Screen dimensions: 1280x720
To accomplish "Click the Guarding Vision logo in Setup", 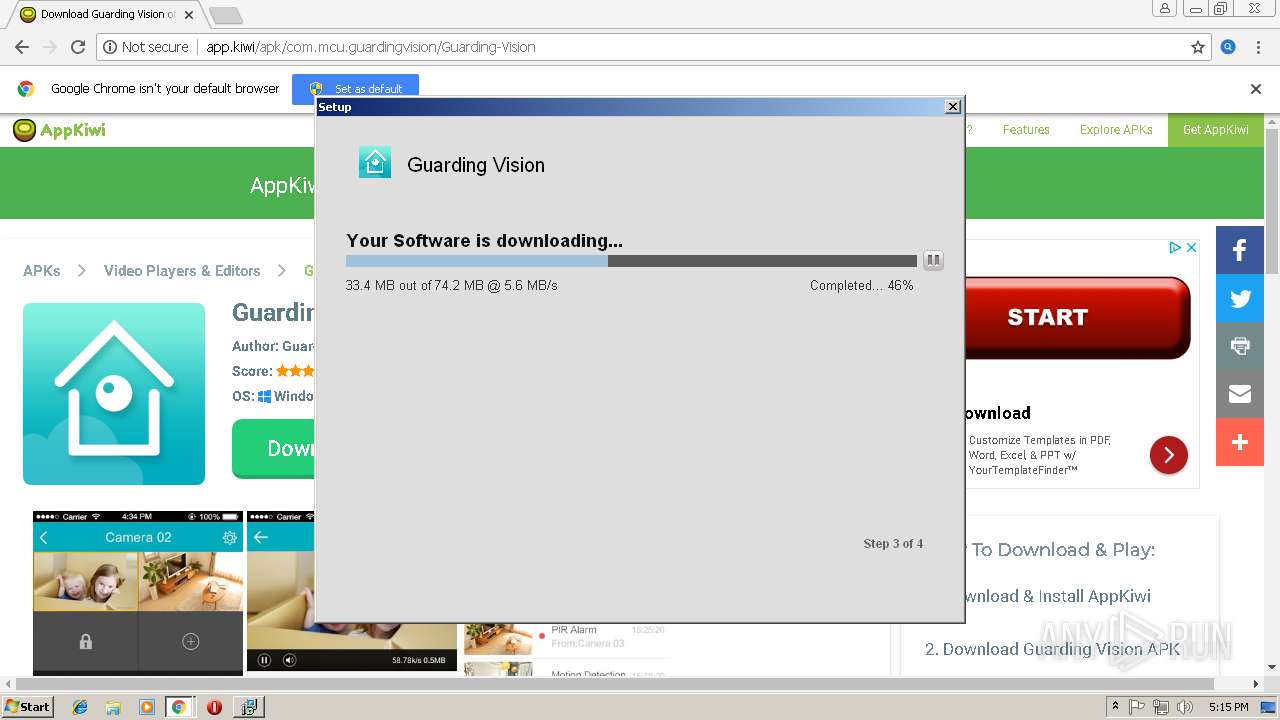I will click(375, 162).
